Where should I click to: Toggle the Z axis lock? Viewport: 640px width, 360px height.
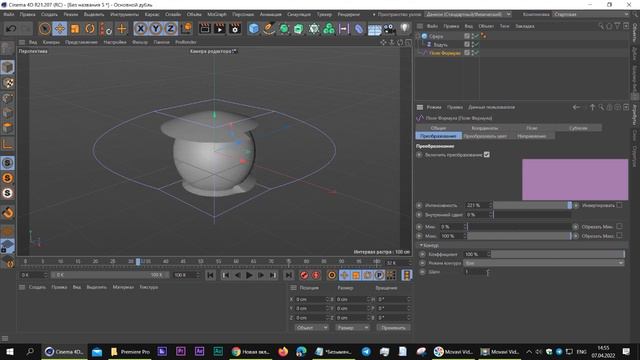[x=171, y=29]
